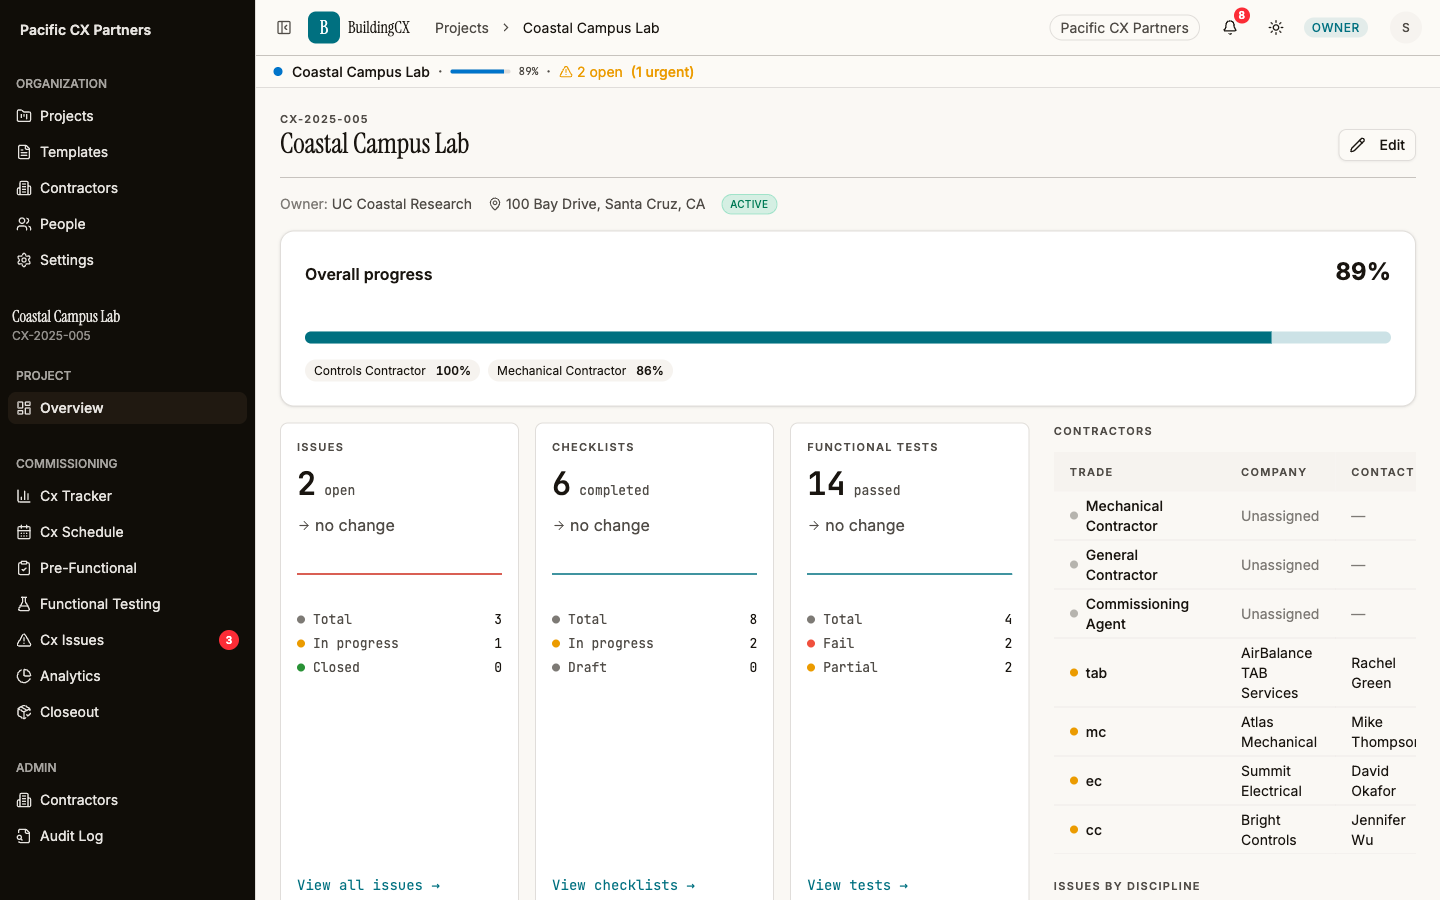Click Issues In progress row
Viewport: 1440px width, 900px height.
click(399, 643)
